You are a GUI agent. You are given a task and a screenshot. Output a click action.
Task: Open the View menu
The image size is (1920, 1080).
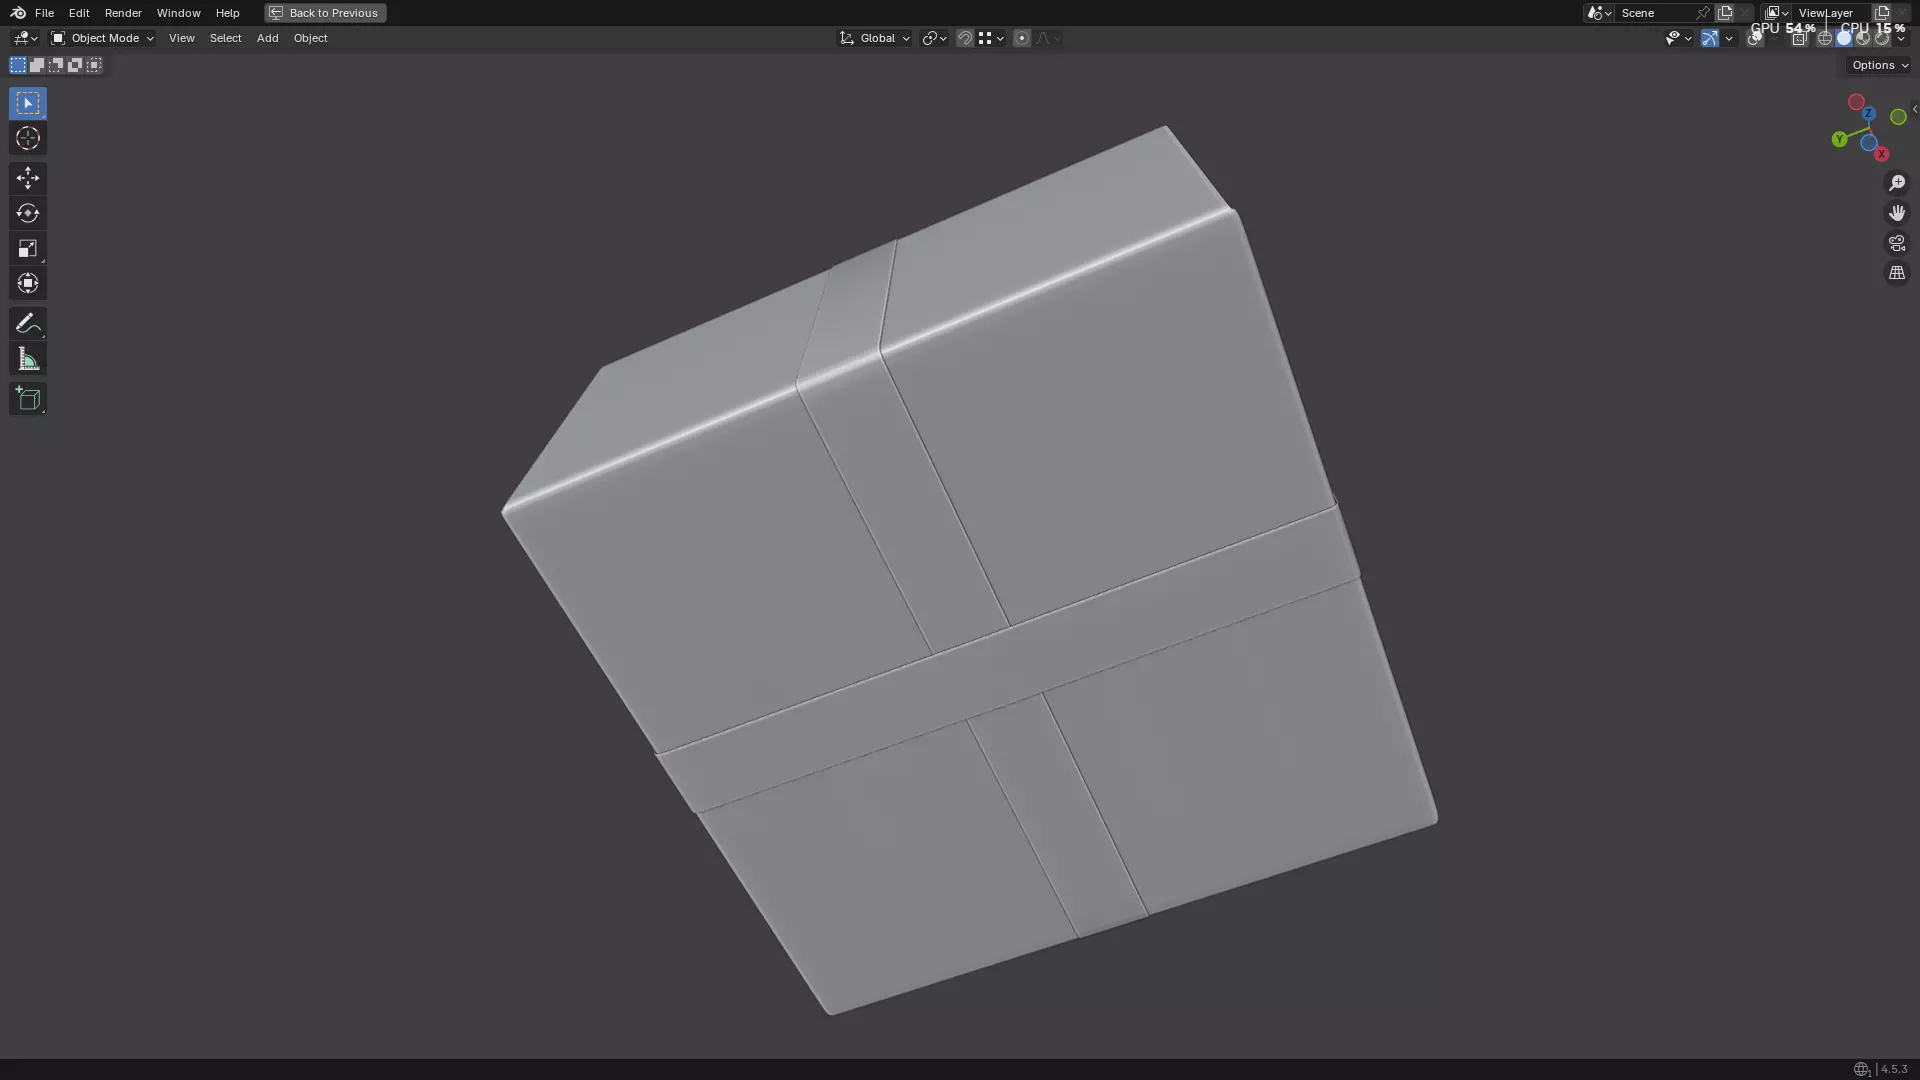click(x=181, y=38)
